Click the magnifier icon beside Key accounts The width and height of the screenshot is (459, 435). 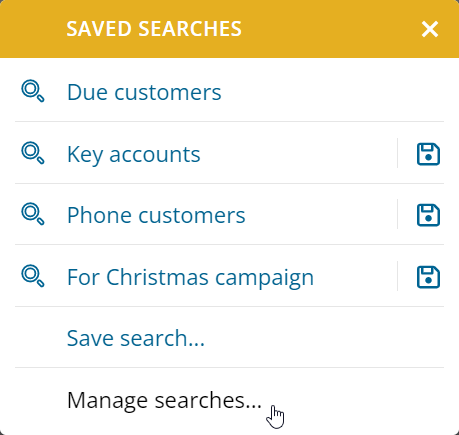pyautogui.click(x=33, y=153)
